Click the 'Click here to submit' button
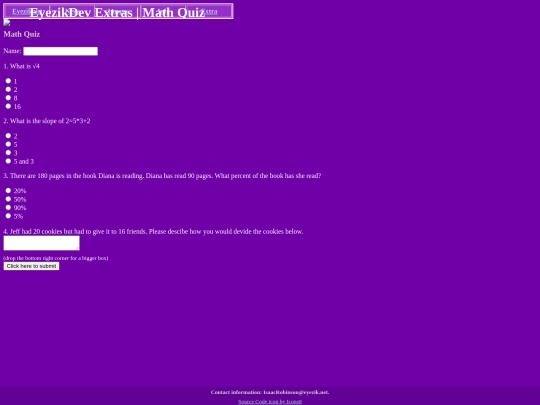The height and width of the screenshot is (405, 540). (x=31, y=266)
